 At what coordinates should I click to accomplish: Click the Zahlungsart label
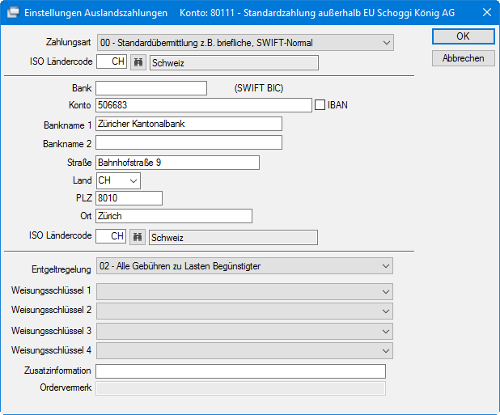pos(68,42)
